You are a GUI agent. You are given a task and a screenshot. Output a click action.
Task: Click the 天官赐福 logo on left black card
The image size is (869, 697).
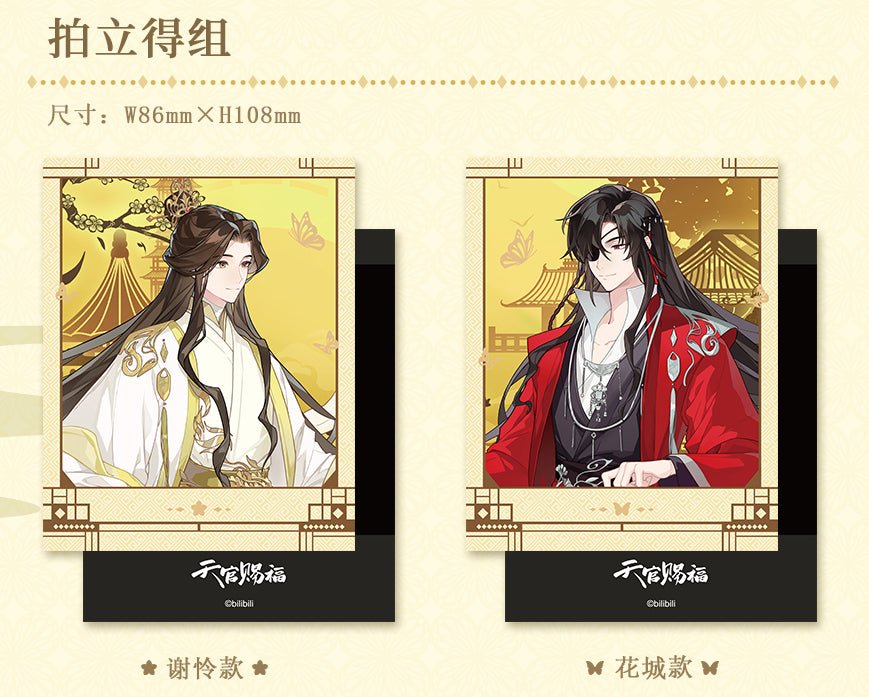pos(239,574)
